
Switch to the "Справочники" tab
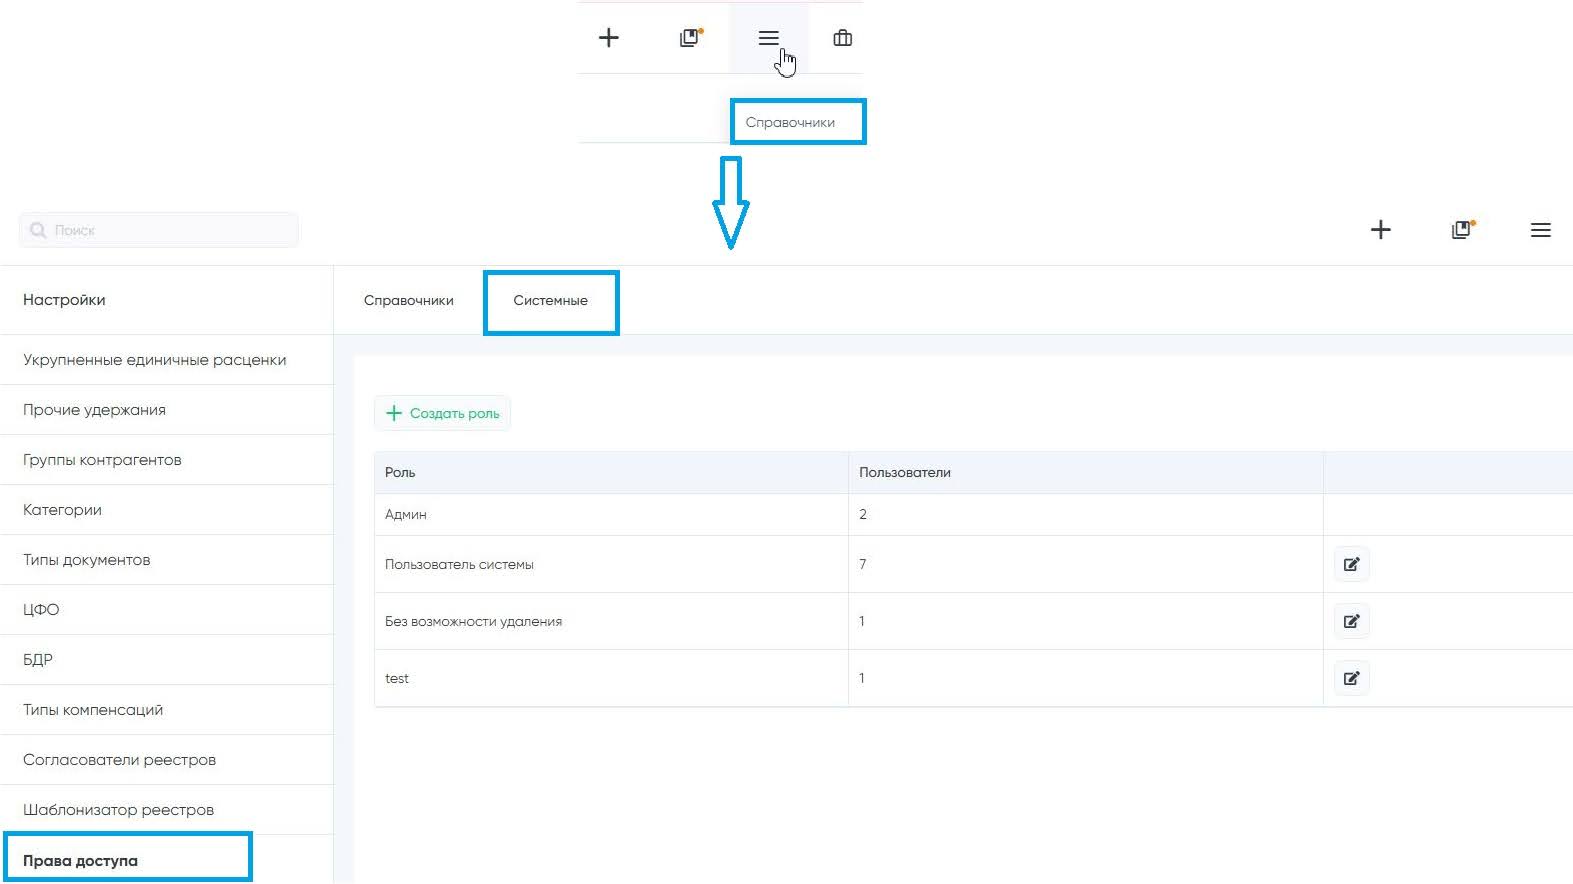coord(408,301)
